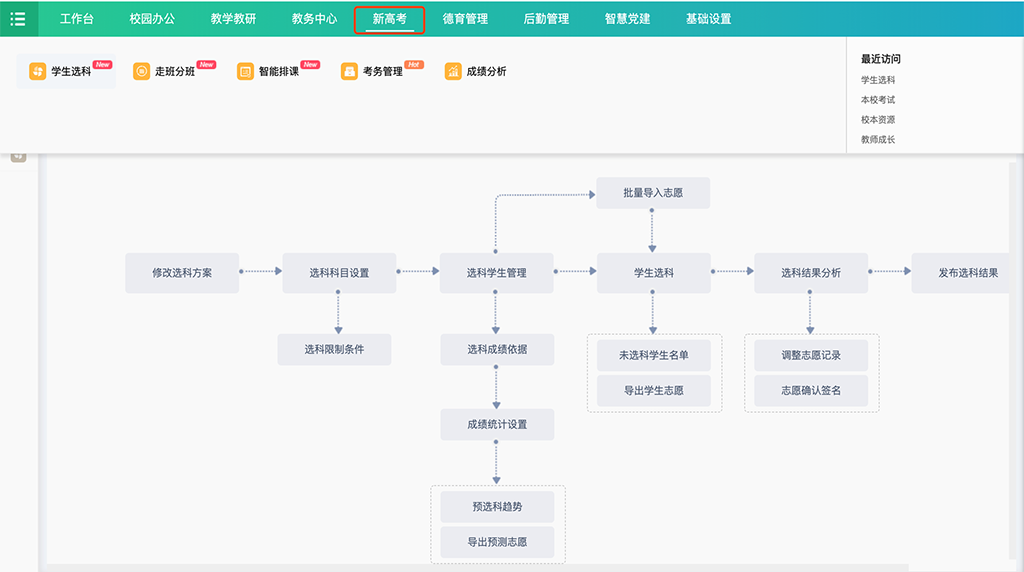Switch to 教务中心 menu
This screenshot has height=572, width=1024.
(x=314, y=19)
